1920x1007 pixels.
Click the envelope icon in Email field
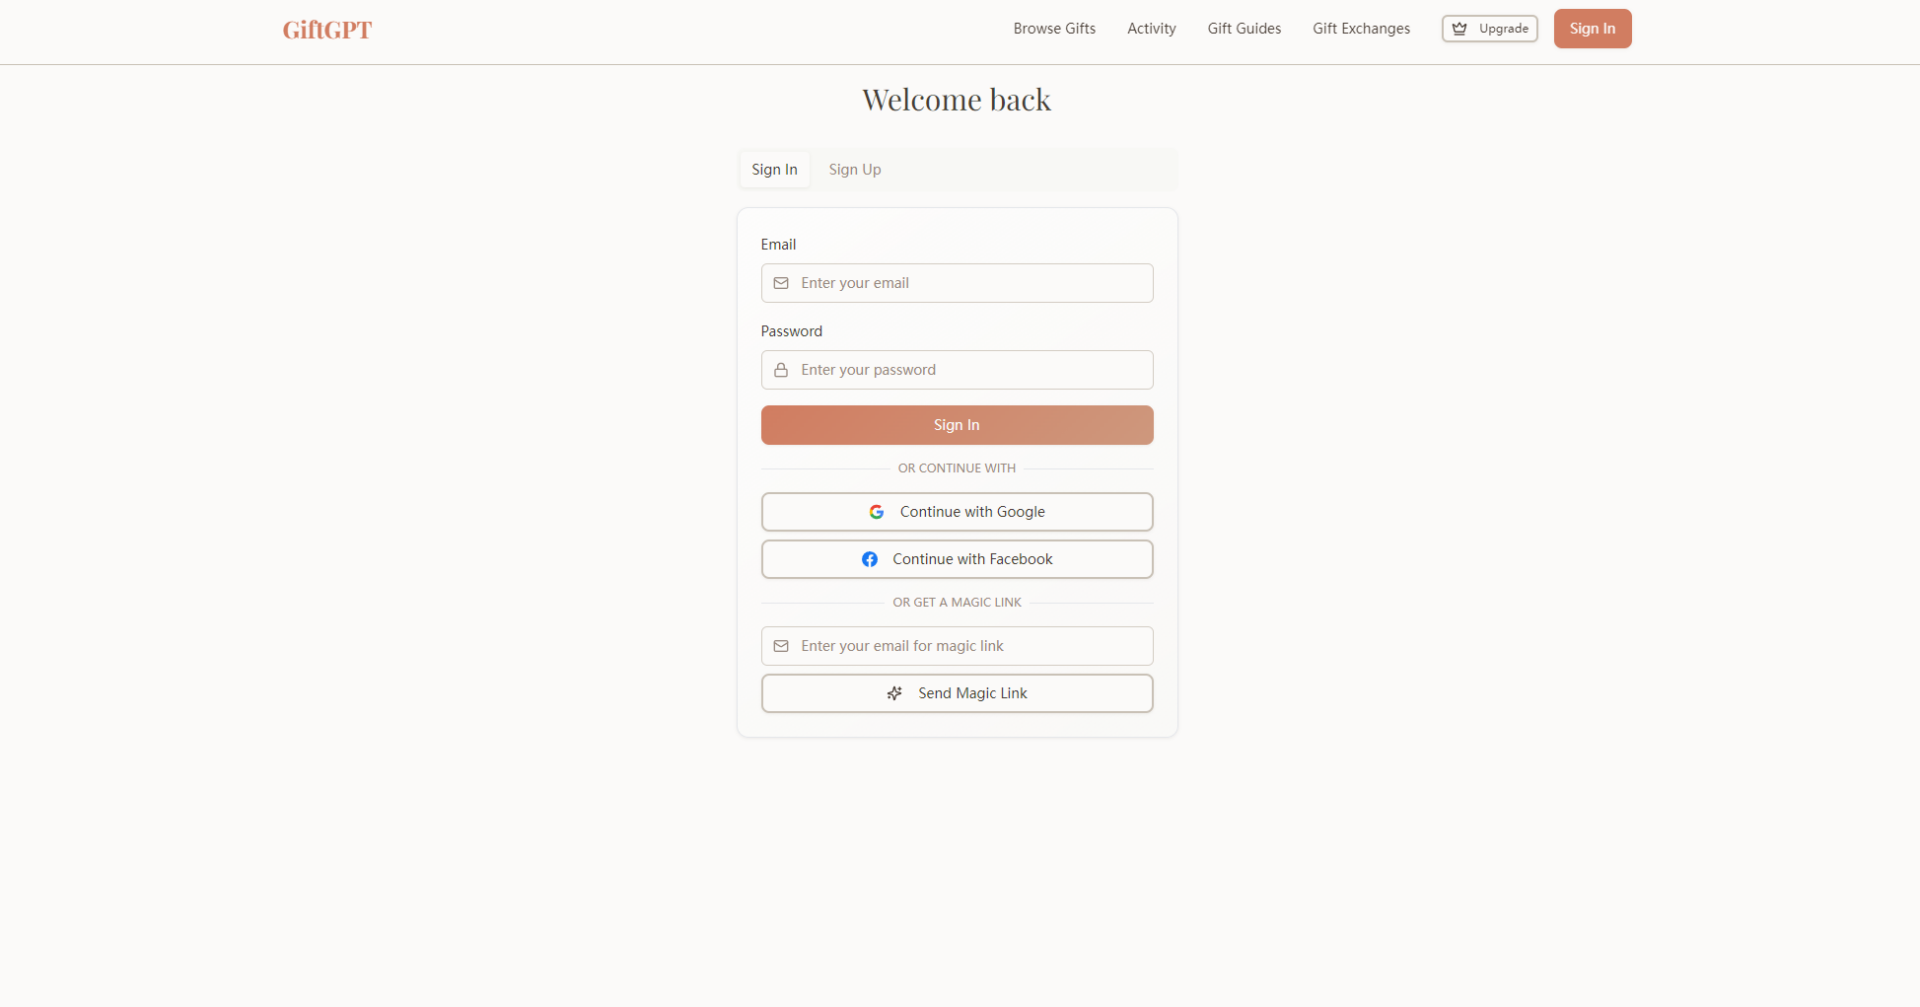pos(781,283)
